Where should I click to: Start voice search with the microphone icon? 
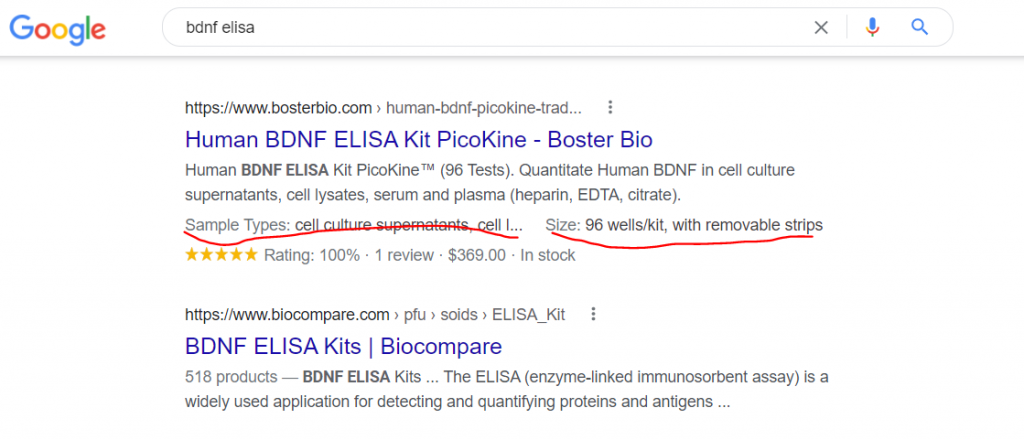coord(872,27)
